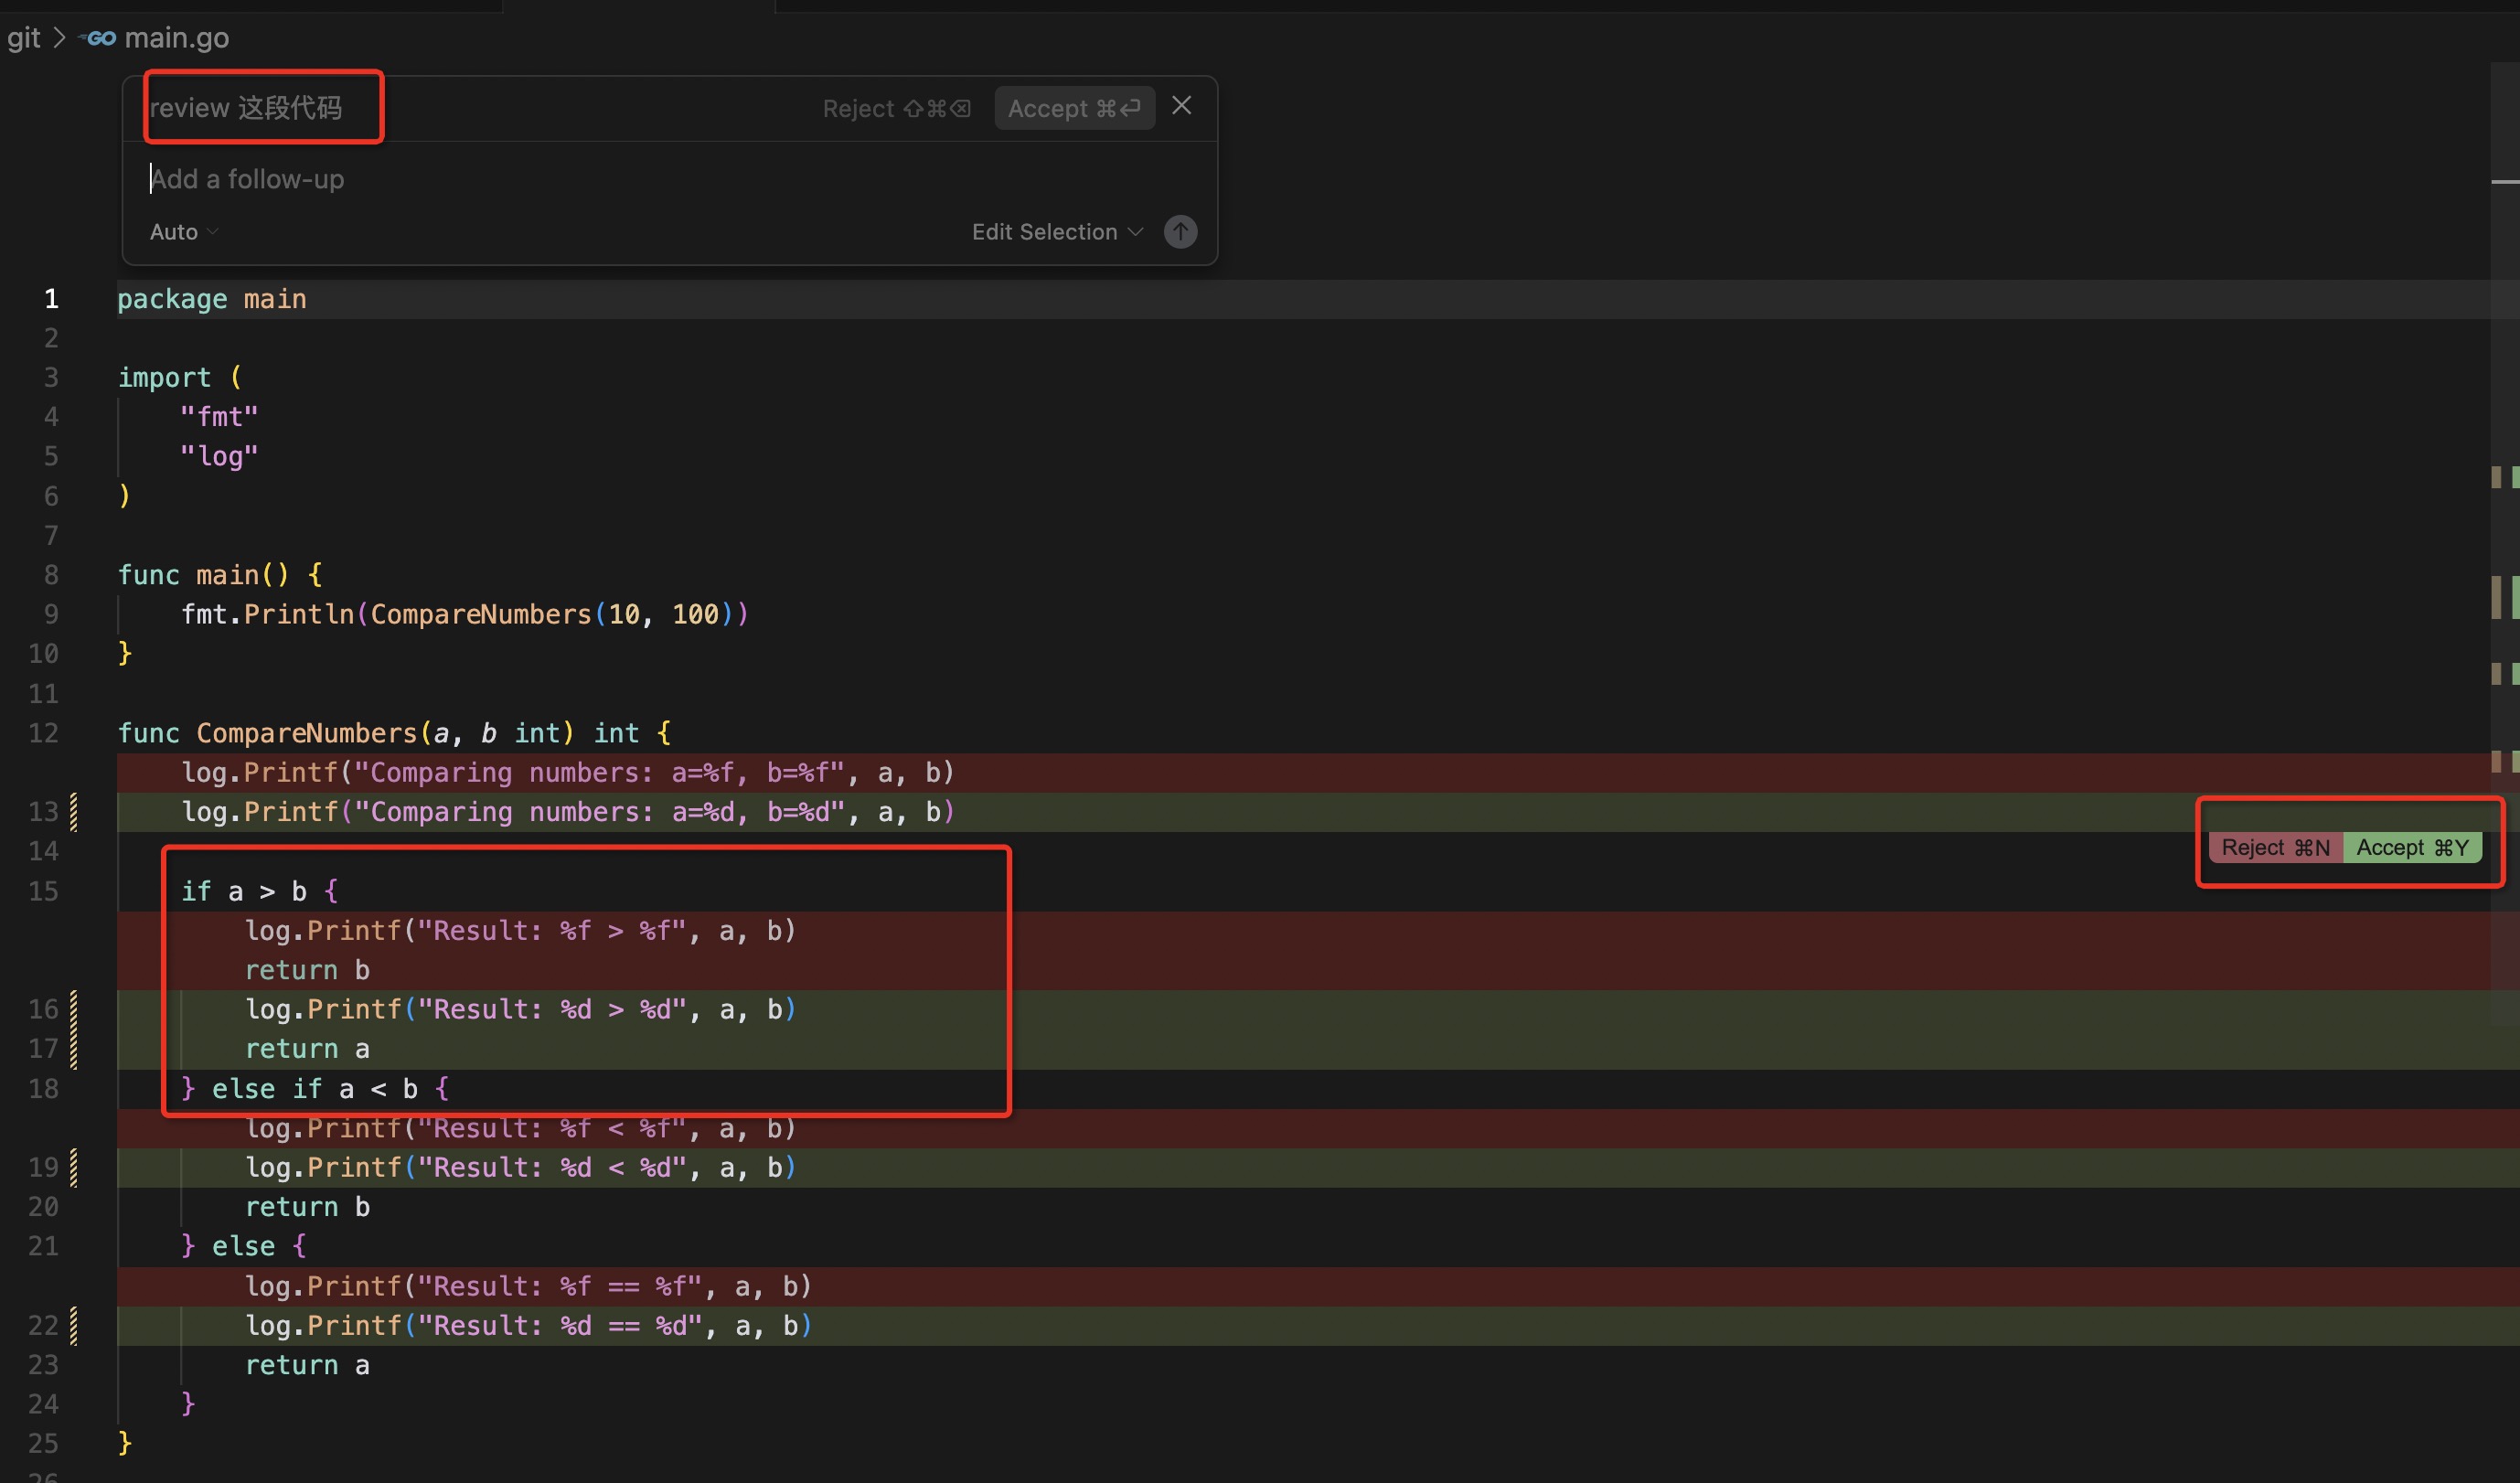Click the Go file icon in breadcrumb
The image size is (2520, 1483).
coord(99,38)
